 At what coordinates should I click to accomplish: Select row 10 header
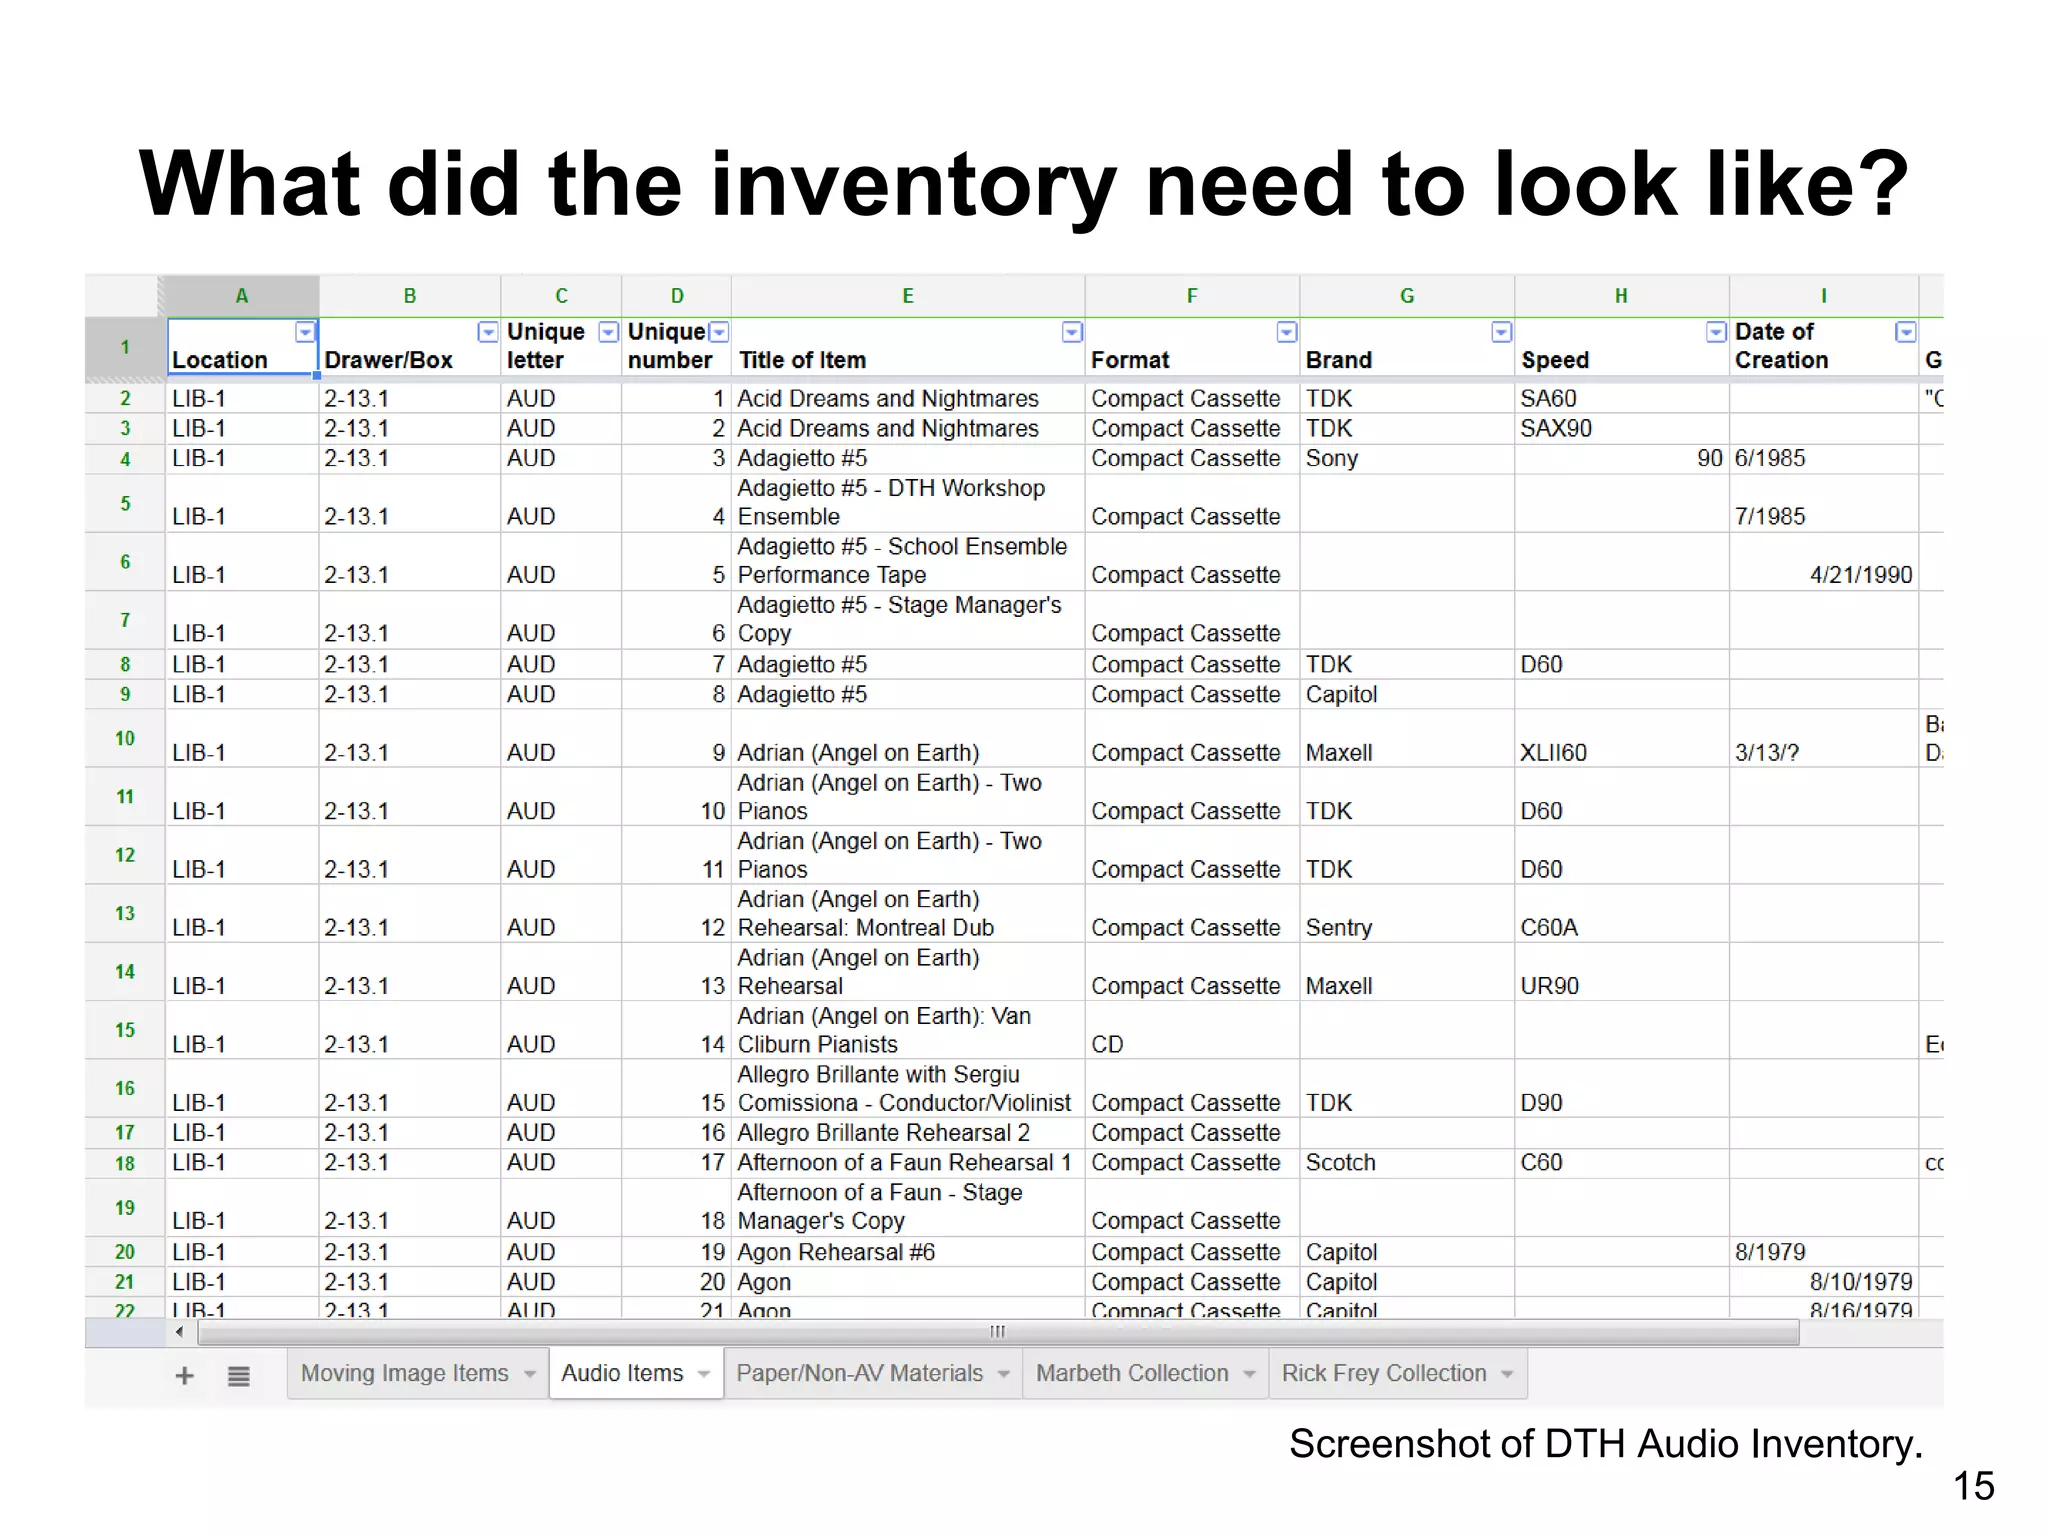click(125, 738)
